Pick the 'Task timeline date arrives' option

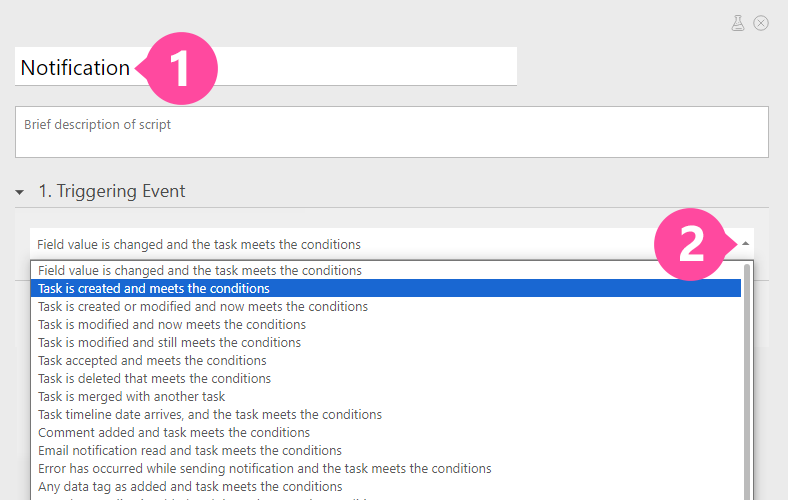[x=210, y=414]
